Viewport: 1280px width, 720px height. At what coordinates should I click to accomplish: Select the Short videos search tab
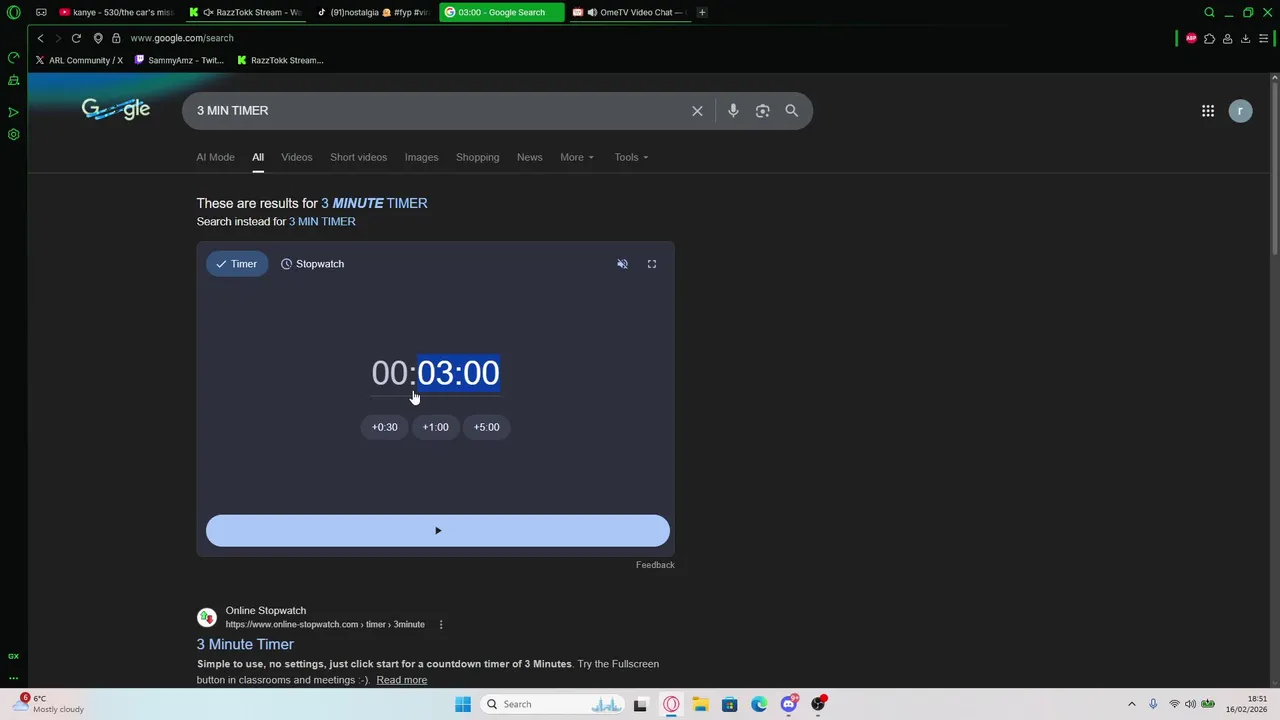(x=359, y=157)
